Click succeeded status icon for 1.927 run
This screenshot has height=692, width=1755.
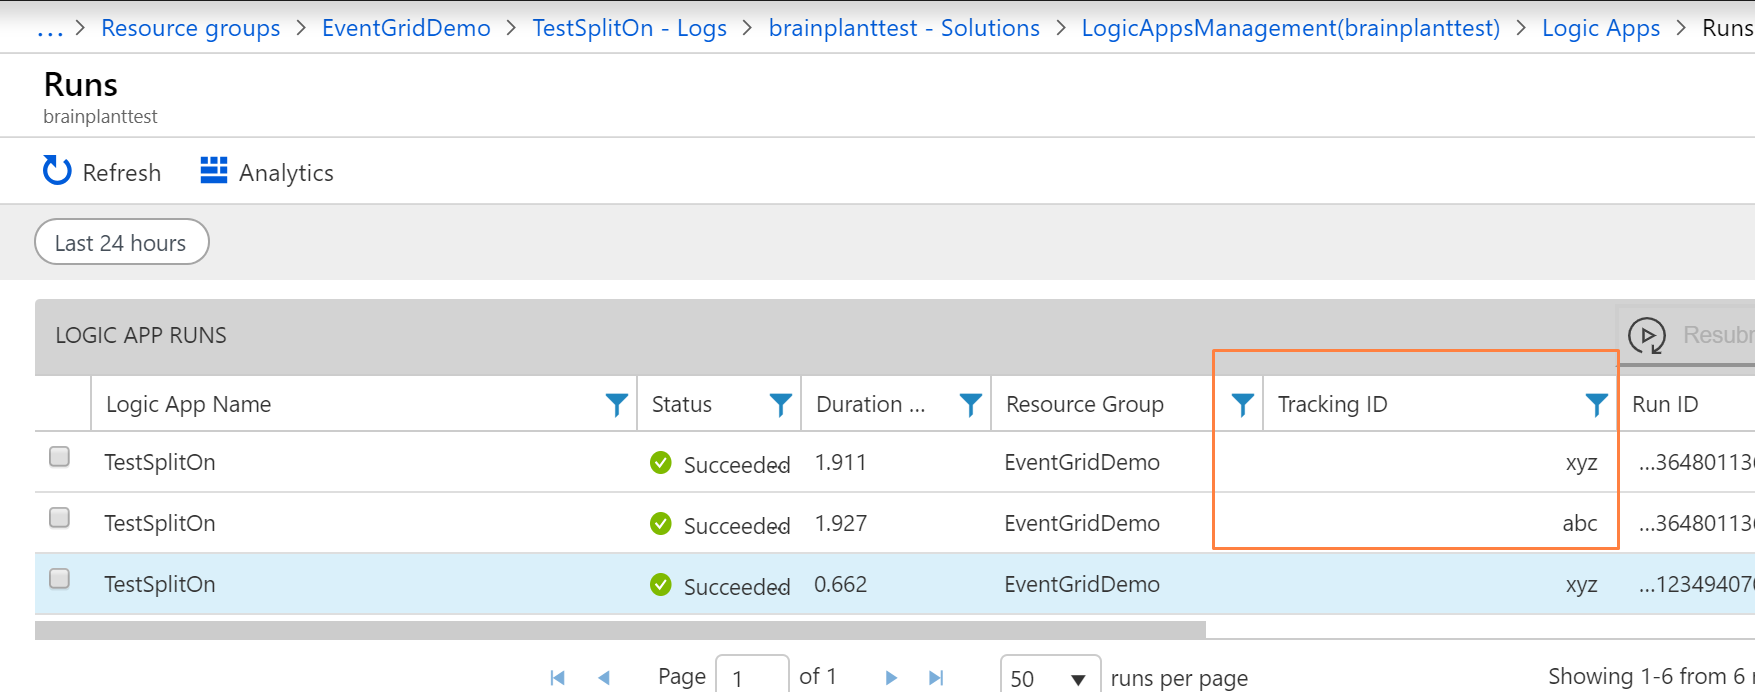point(661,523)
